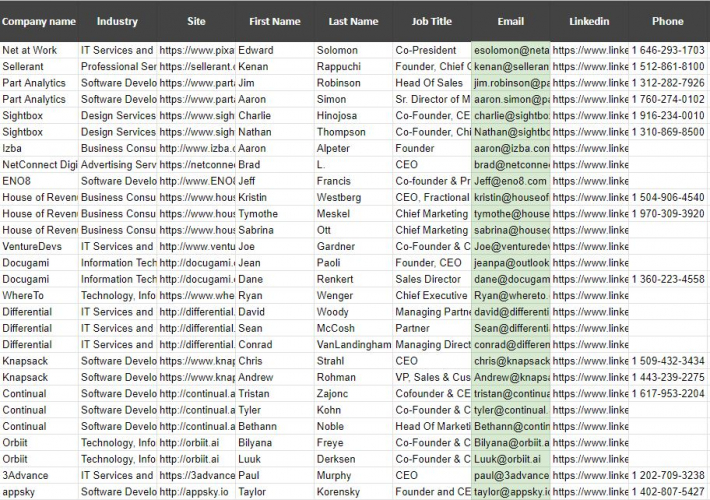710x500 pixels.
Task: Select the Job Title column header
Action: point(432,21)
